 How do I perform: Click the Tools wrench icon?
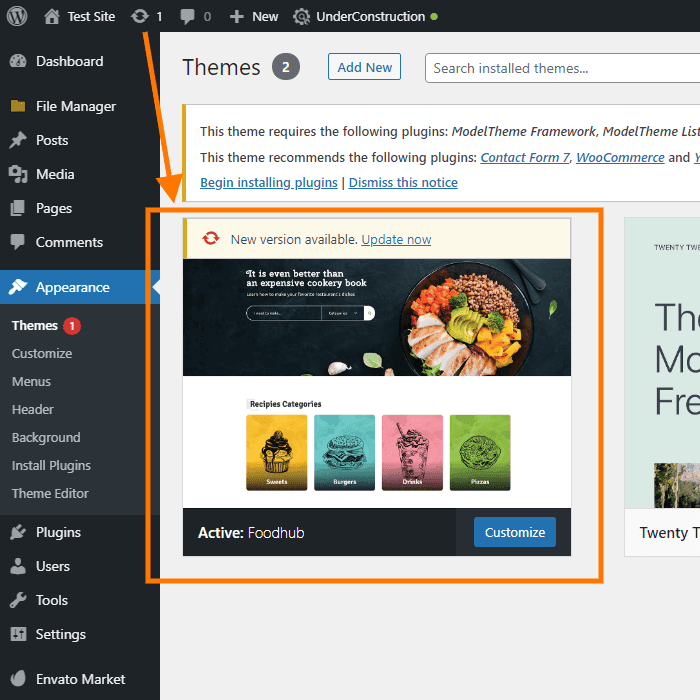tap(18, 600)
